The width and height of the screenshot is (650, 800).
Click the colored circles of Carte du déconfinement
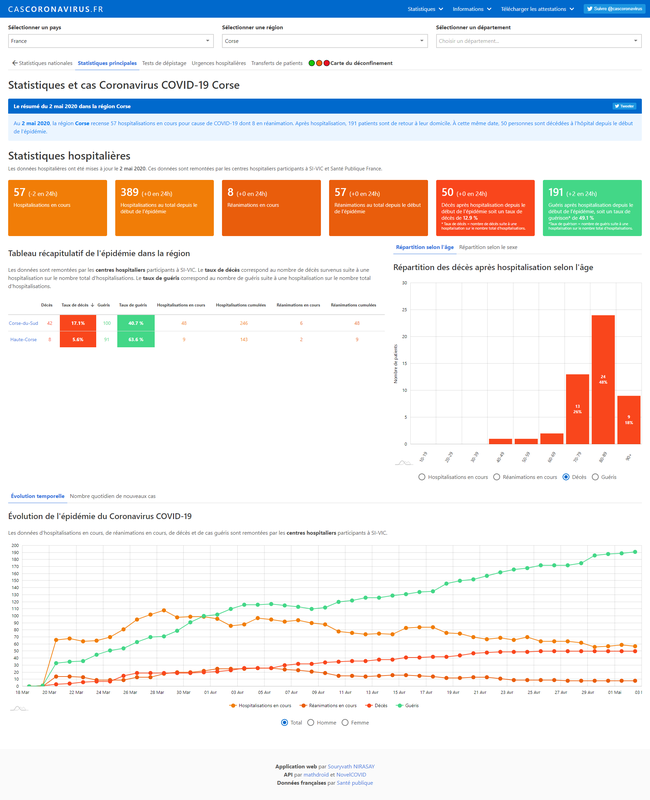pyautogui.click(x=319, y=63)
